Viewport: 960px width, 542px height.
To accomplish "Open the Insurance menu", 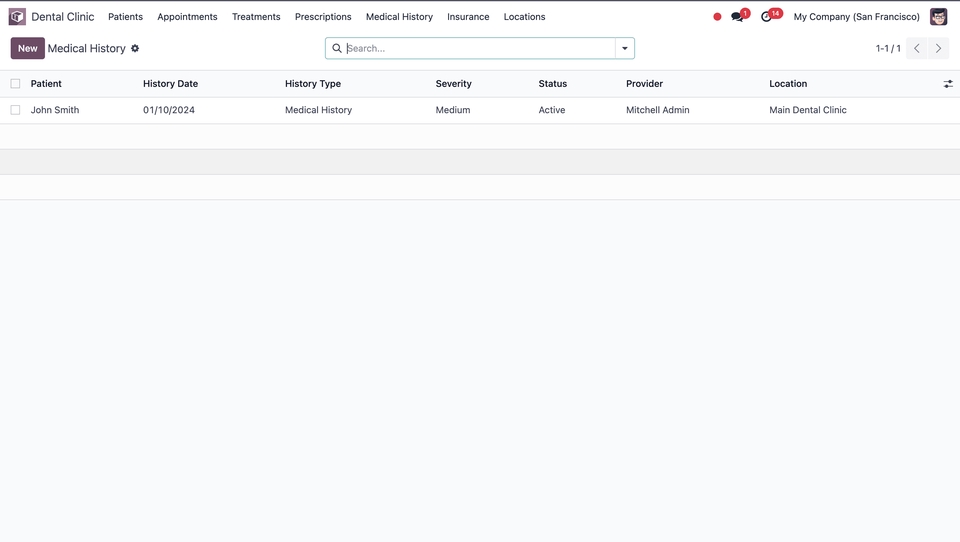I will pos(468,17).
